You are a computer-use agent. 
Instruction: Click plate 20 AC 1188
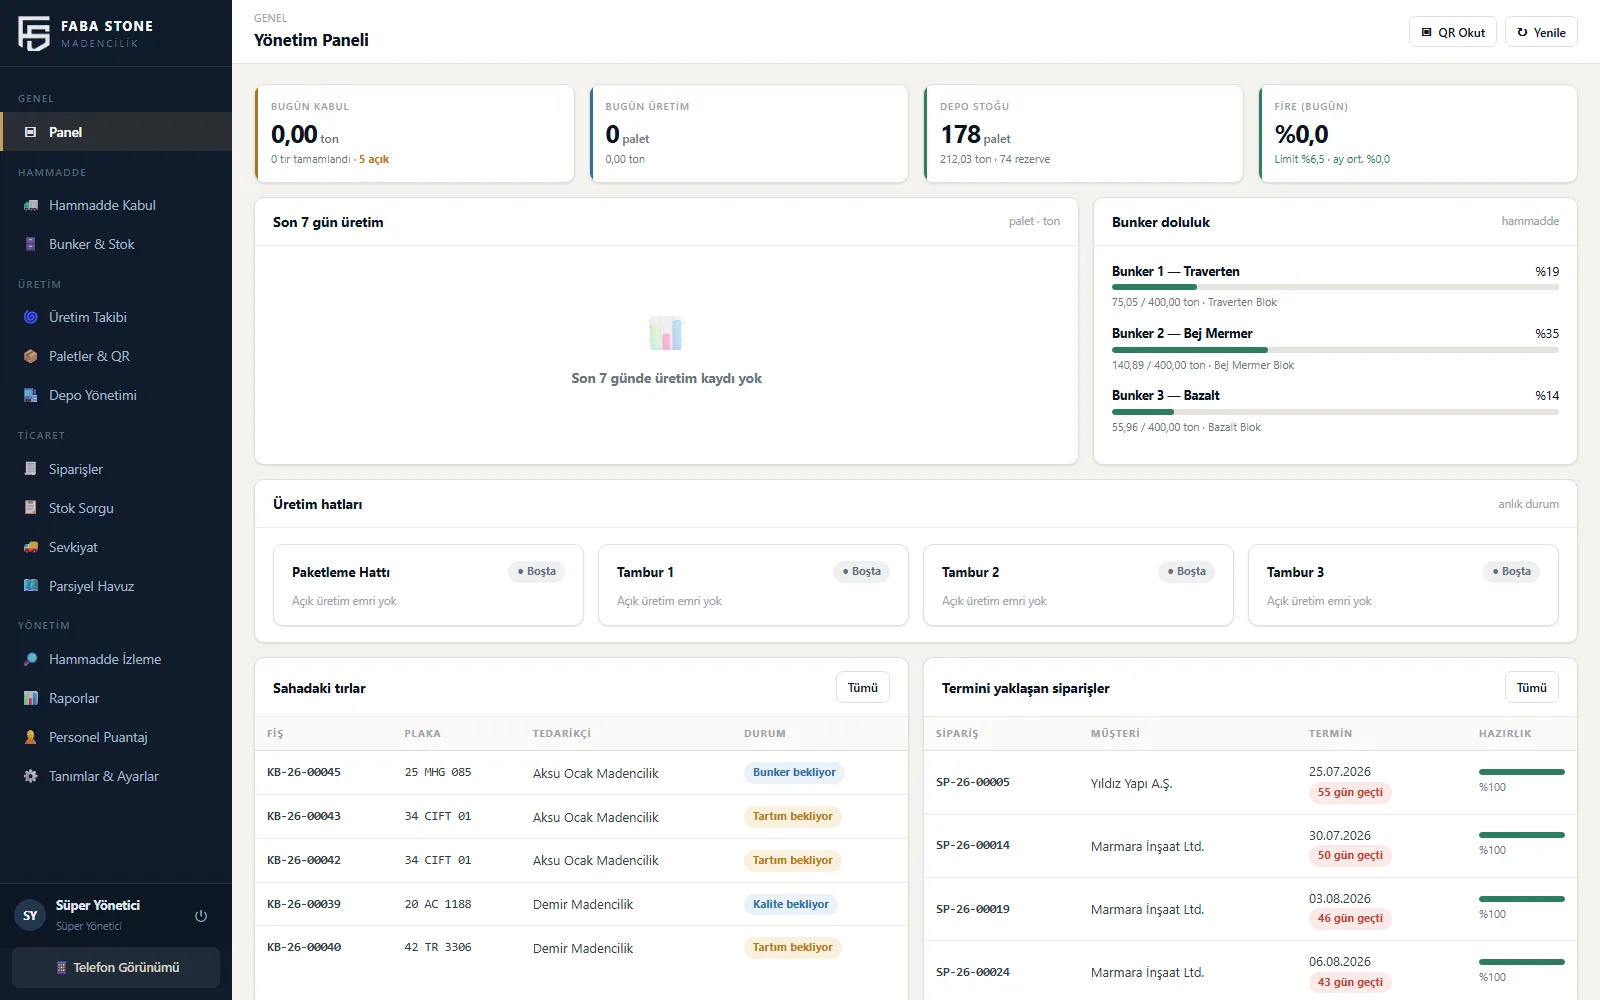pos(438,904)
